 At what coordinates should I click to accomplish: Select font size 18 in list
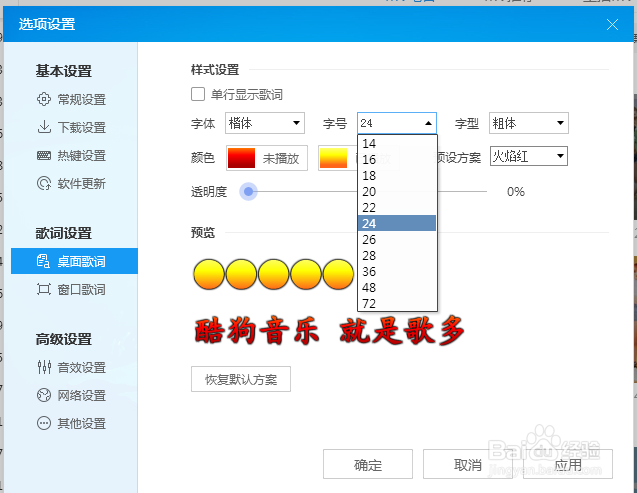coord(397,175)
